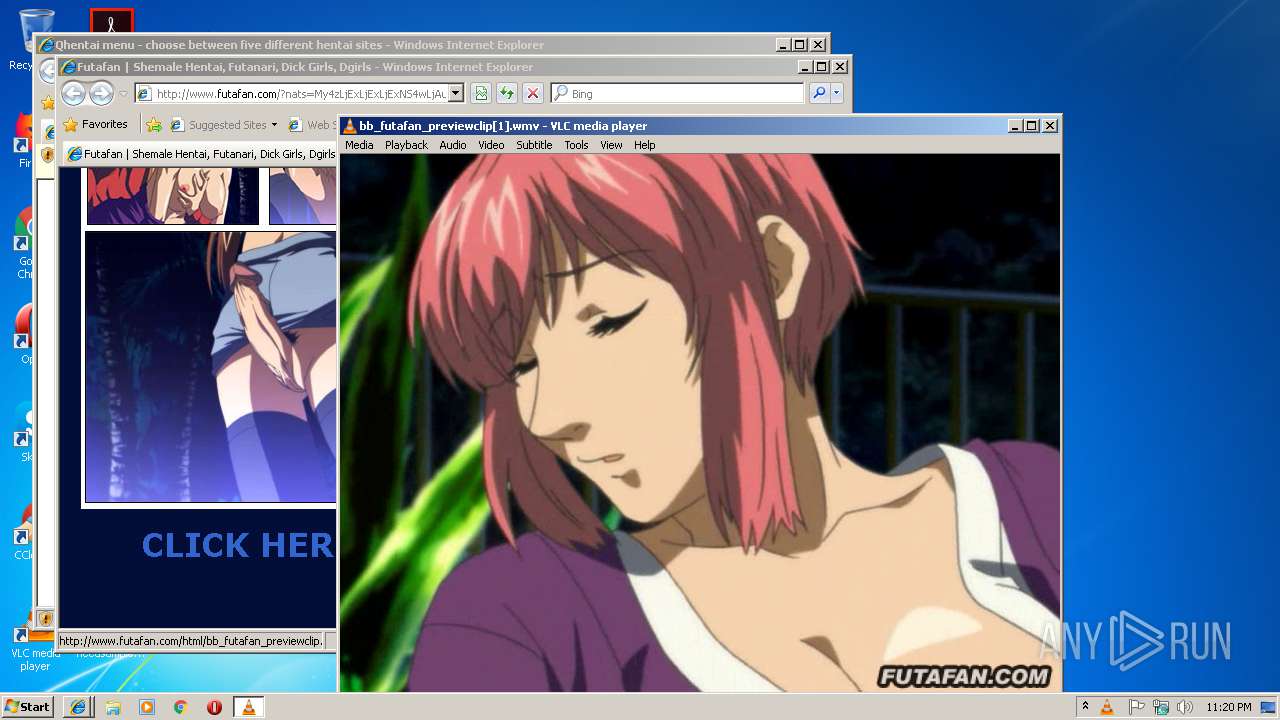Click the Stop loading X icon in Internet Explorer
Screen dimensions: 1280x720
click(x=533, y=93)
